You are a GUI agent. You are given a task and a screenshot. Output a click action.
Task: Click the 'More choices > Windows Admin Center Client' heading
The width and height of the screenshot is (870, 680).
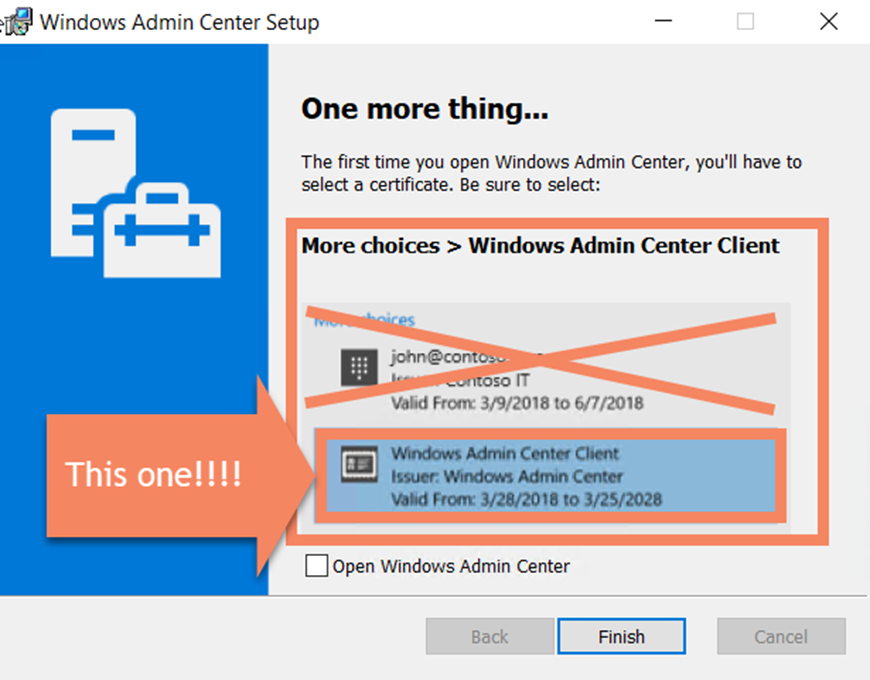pyautogui.click(x=540, y=246)
